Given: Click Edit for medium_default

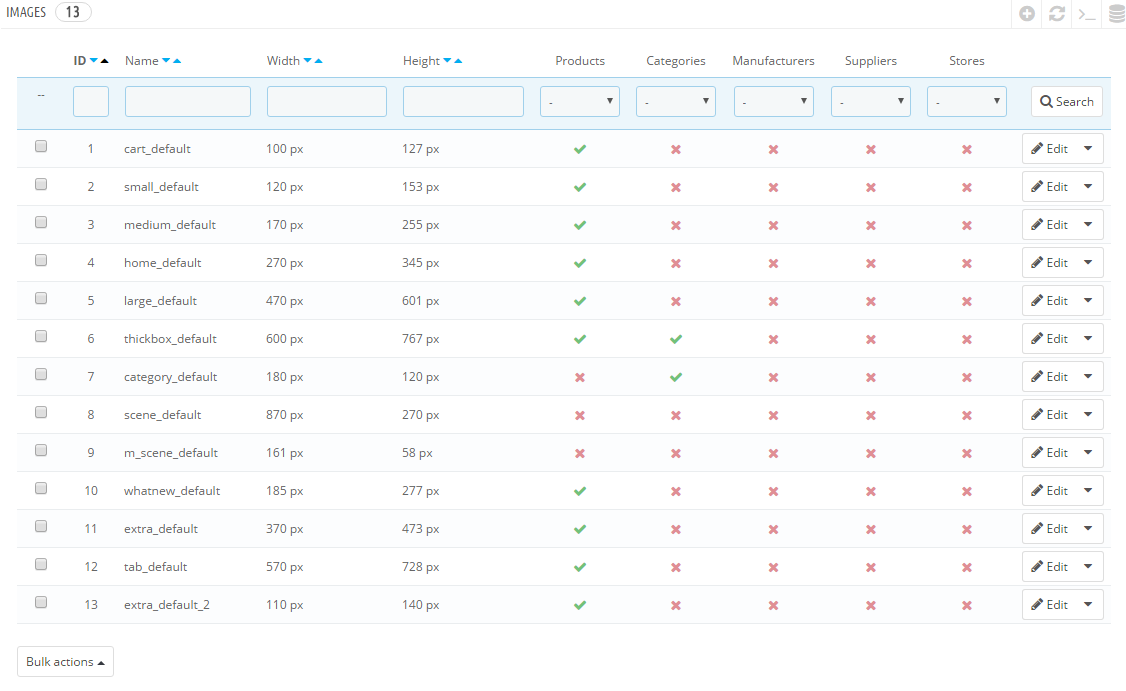Looking at the screenshot, I should pos(1049,225).
